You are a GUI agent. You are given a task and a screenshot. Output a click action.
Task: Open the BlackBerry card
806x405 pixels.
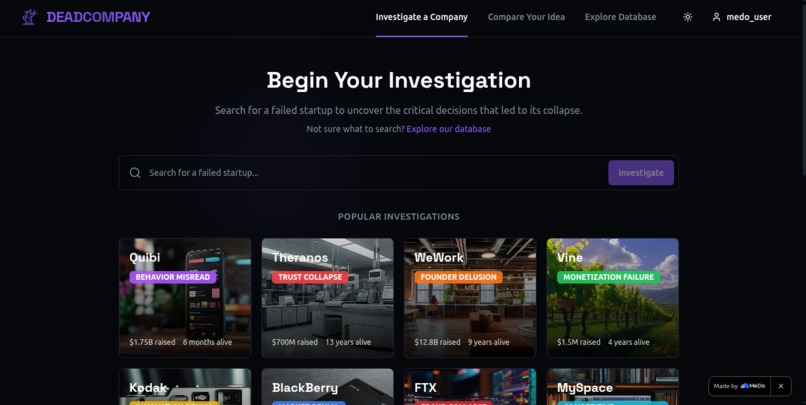click(x=327, y=386)
